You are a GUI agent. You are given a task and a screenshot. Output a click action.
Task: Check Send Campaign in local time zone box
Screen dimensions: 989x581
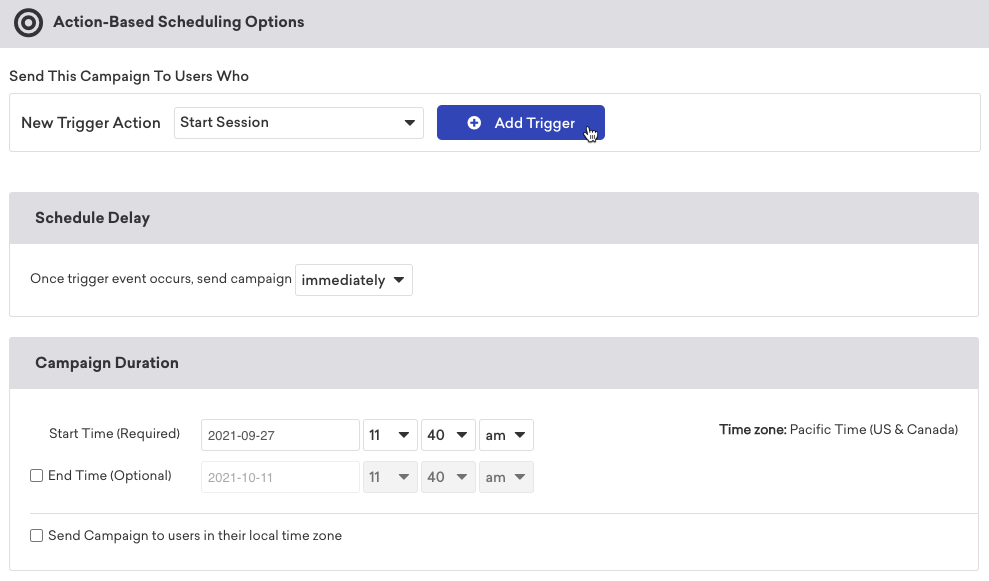click(37, 536)
